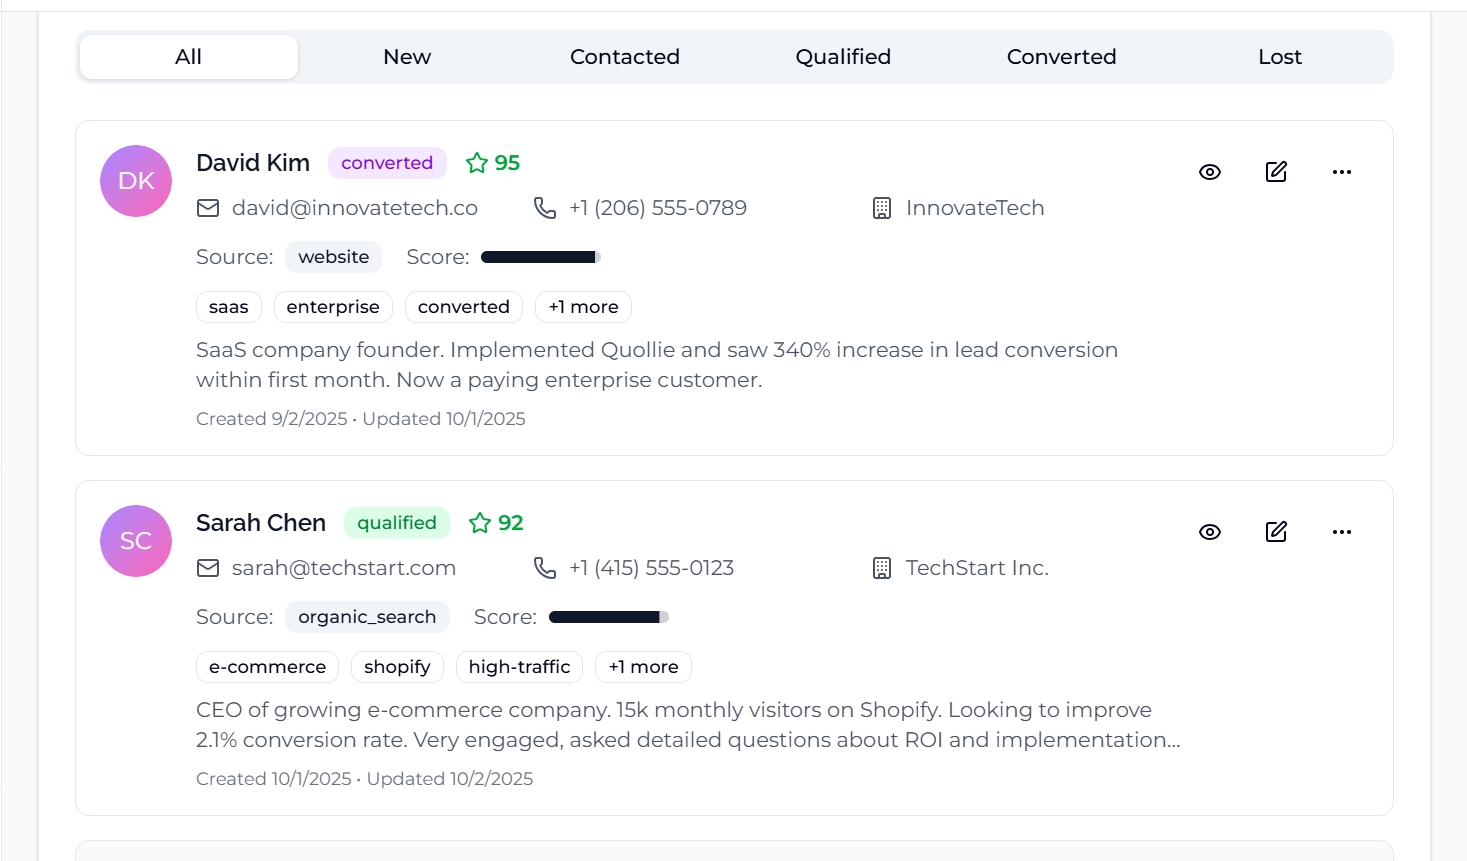The width and height of the screenshot is (1467, 861).
Task: Edit David Kim's lead record
Action: pyautogui.click(x=1276, y=172)
